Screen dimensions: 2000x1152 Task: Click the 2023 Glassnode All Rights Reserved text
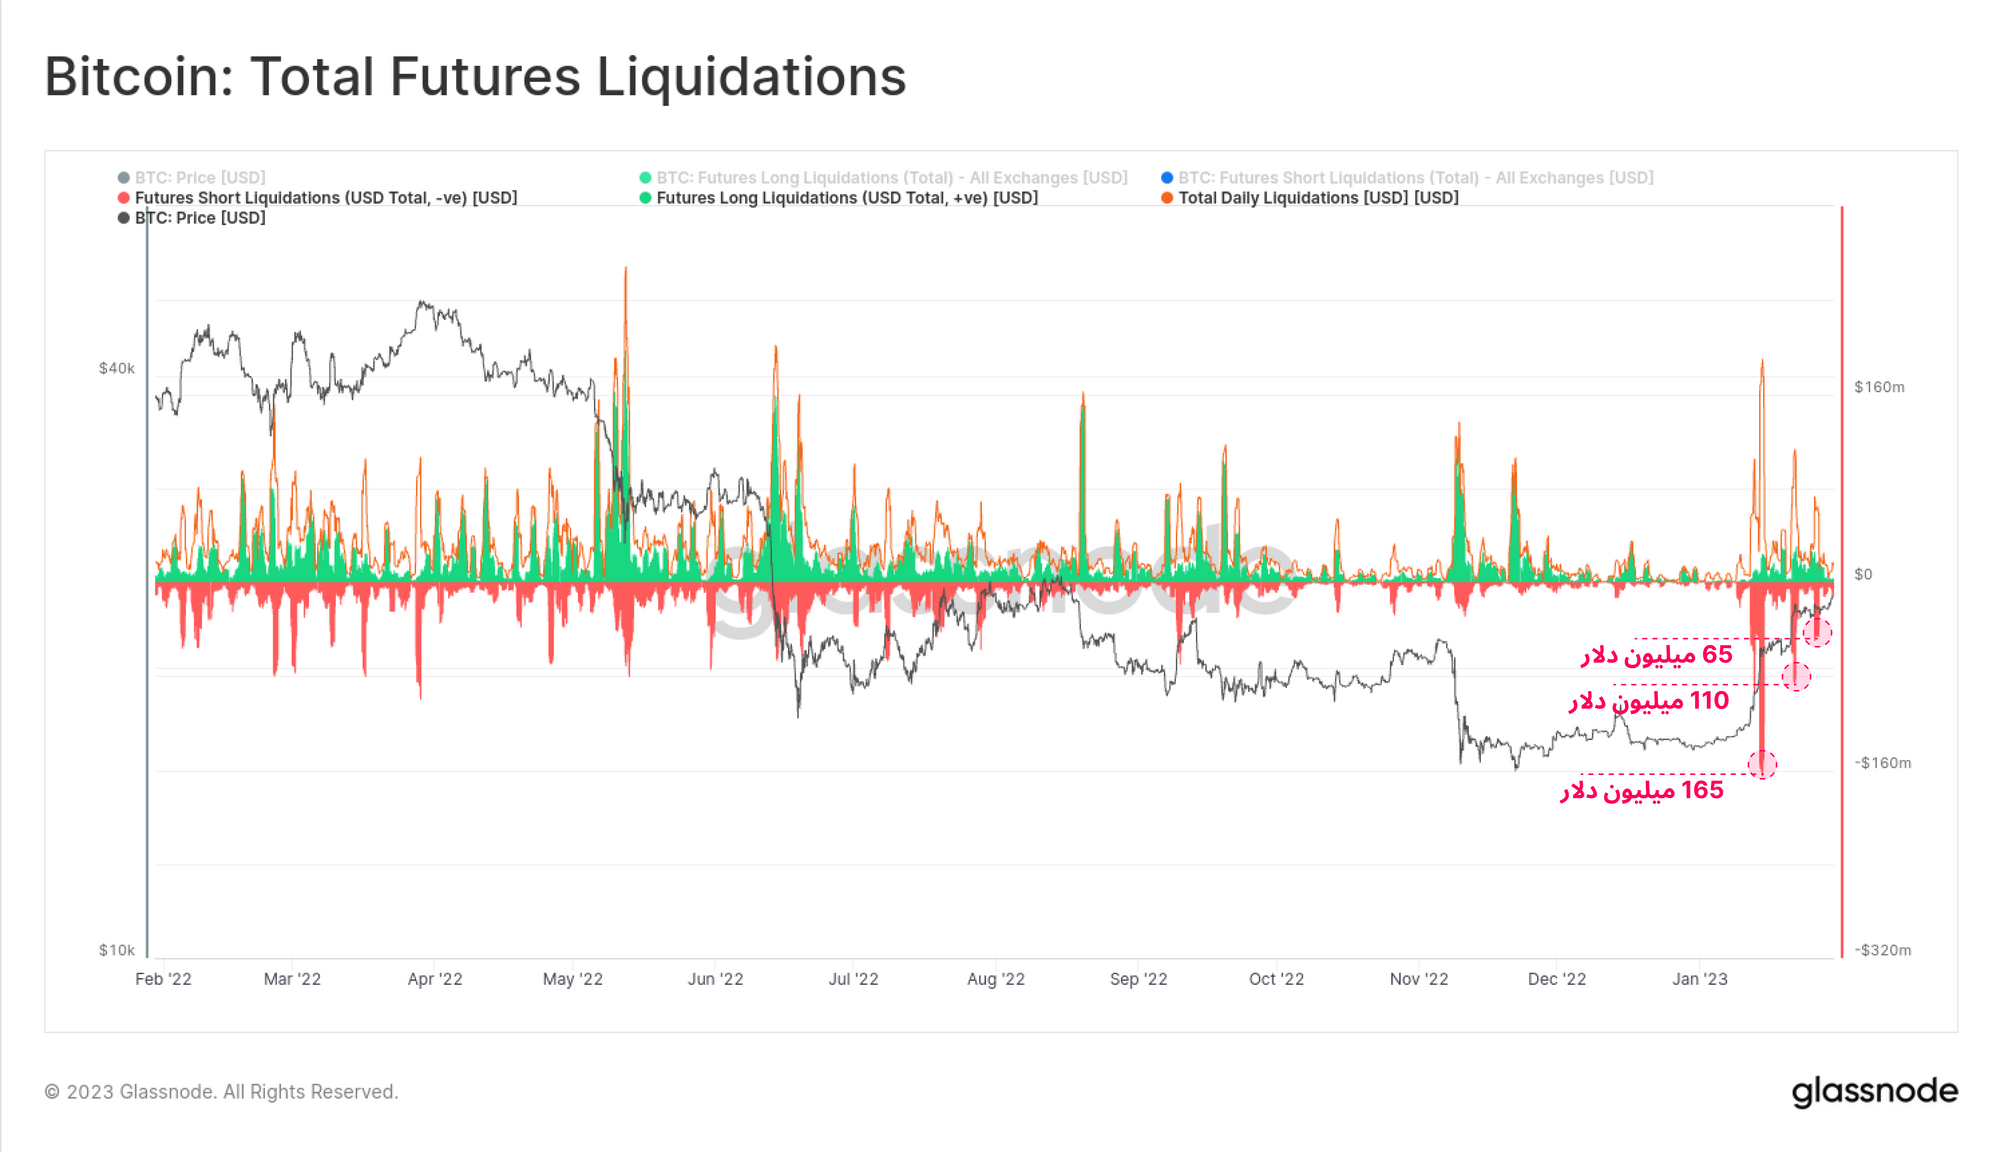click(222, 1092)
